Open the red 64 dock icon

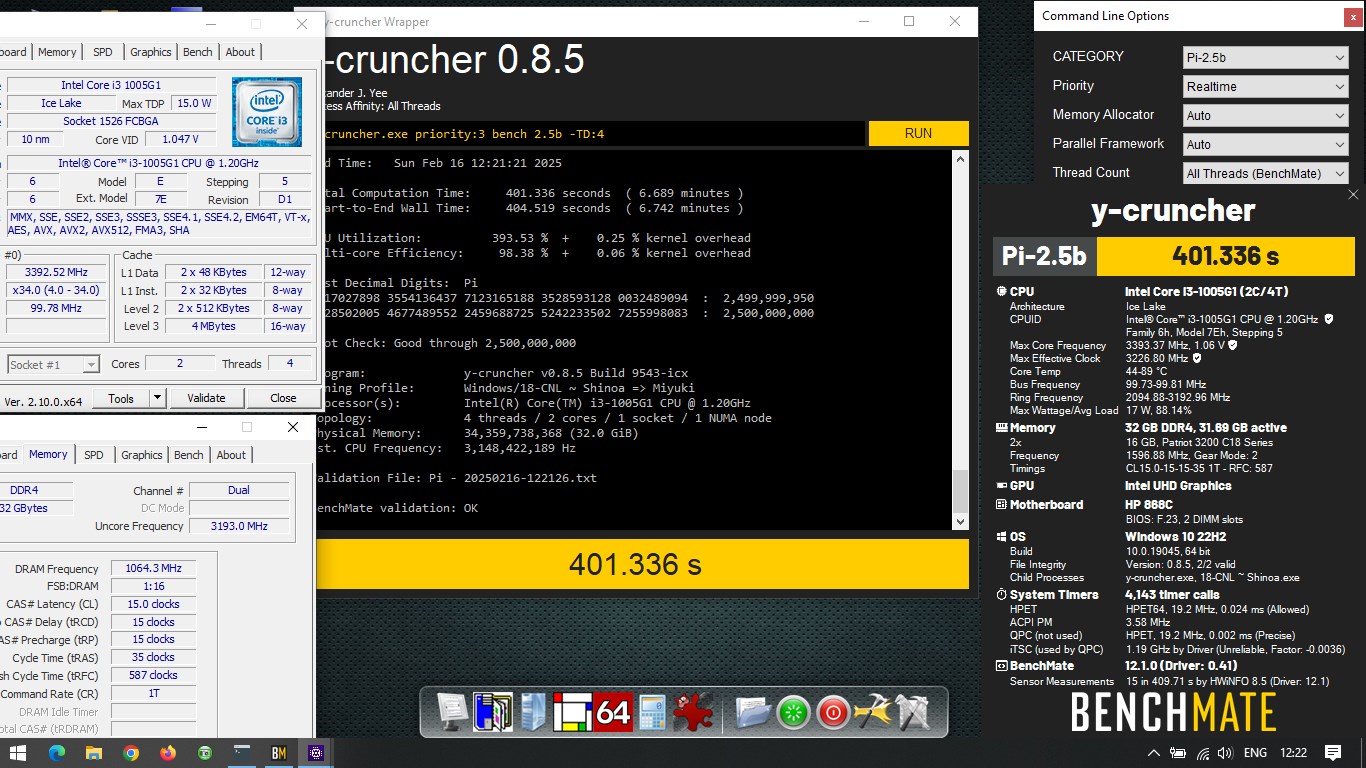613,713
